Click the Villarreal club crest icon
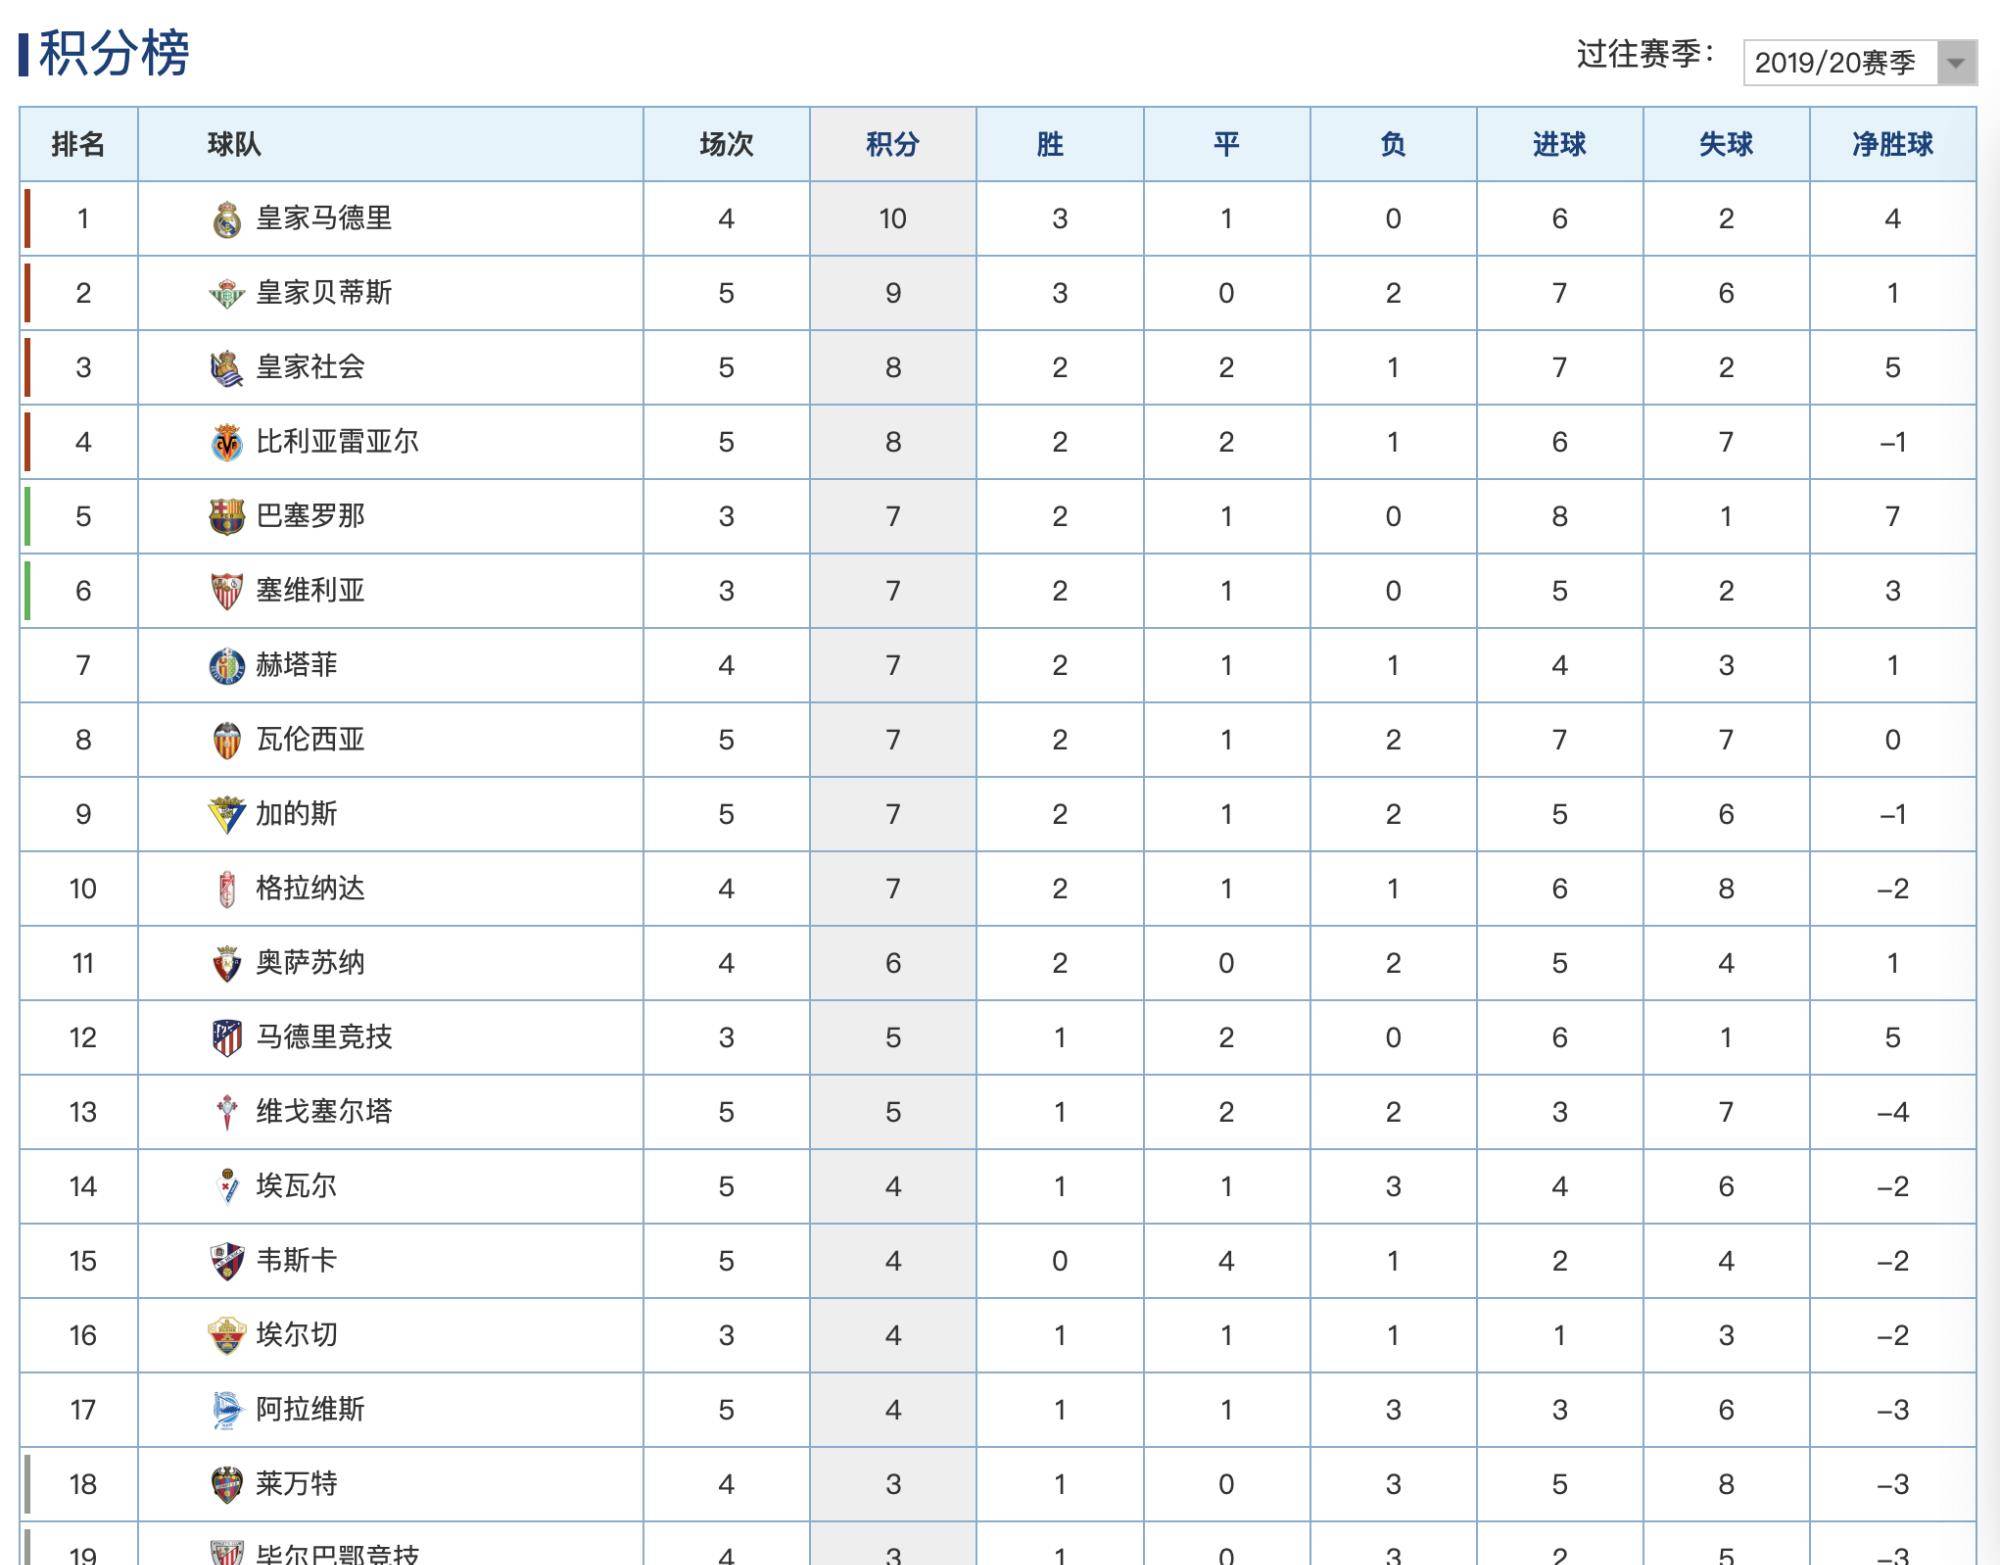 click(x=227, y=442)
